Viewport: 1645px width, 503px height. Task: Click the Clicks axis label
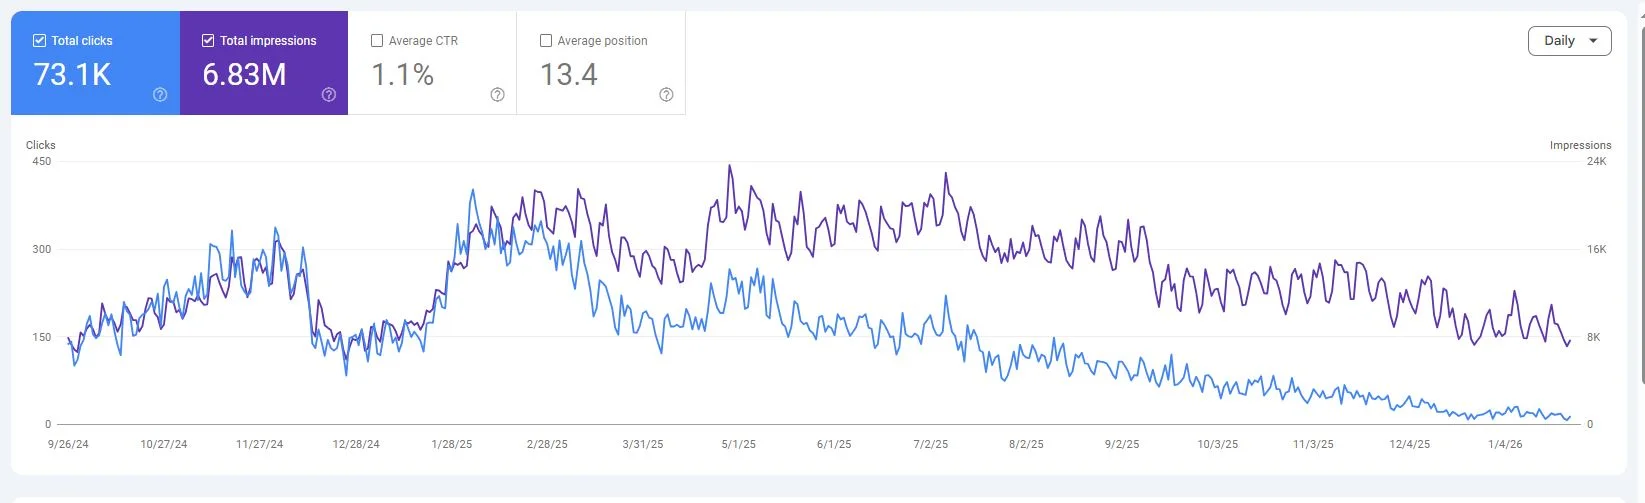click(x=41, y=145)
